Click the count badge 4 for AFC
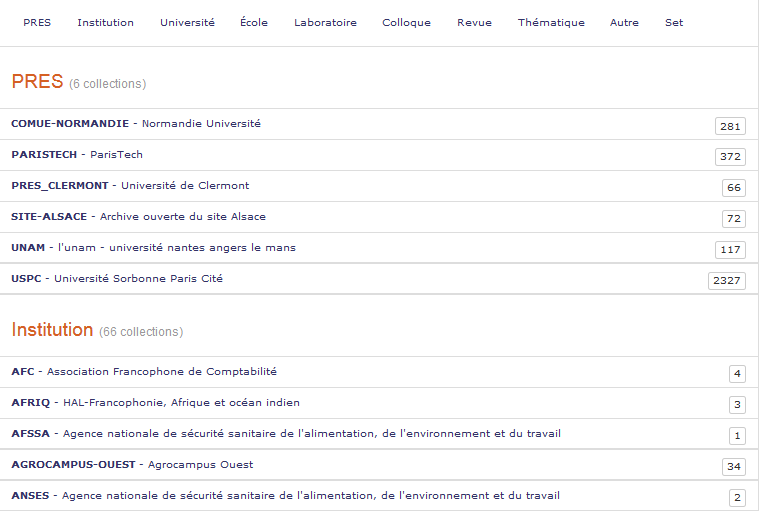The height and width of the screenshot is (511, 767). point(737,374)
